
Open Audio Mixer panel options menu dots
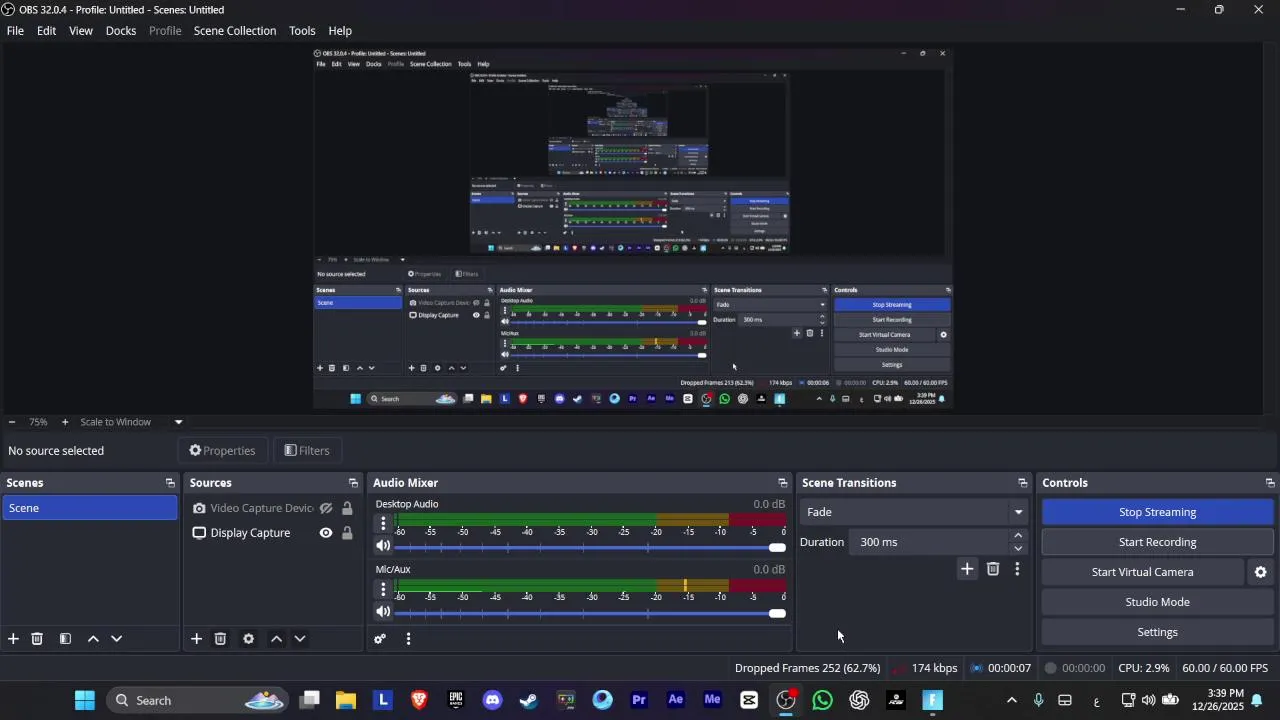point(408,639)
